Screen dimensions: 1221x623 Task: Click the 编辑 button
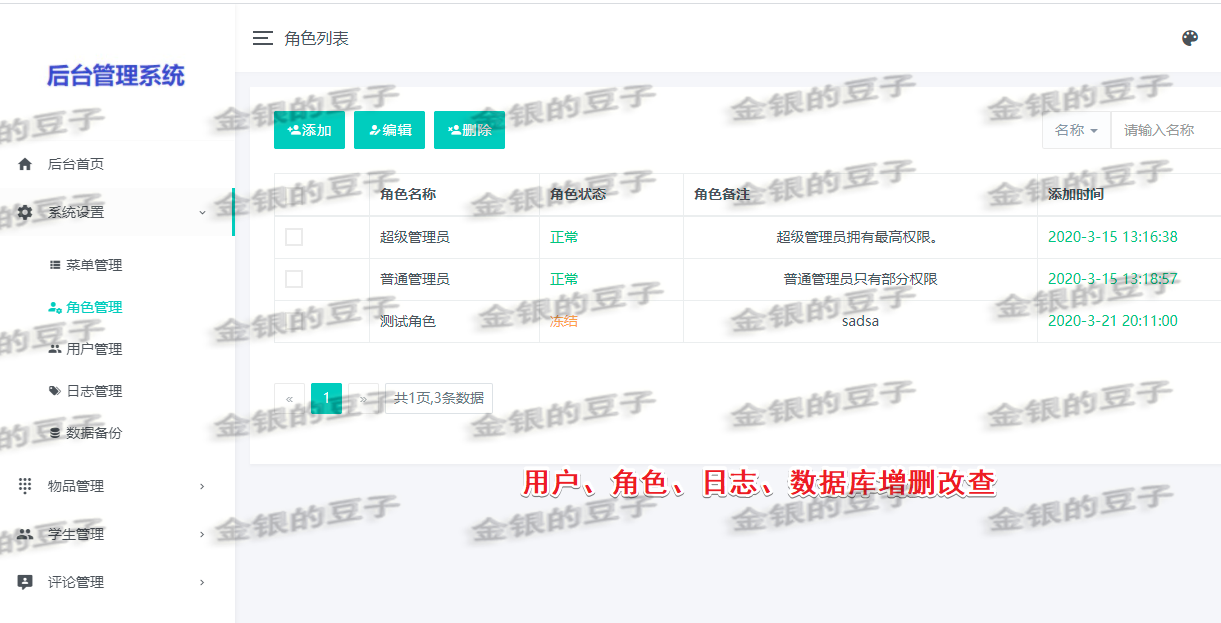point(389,130)
